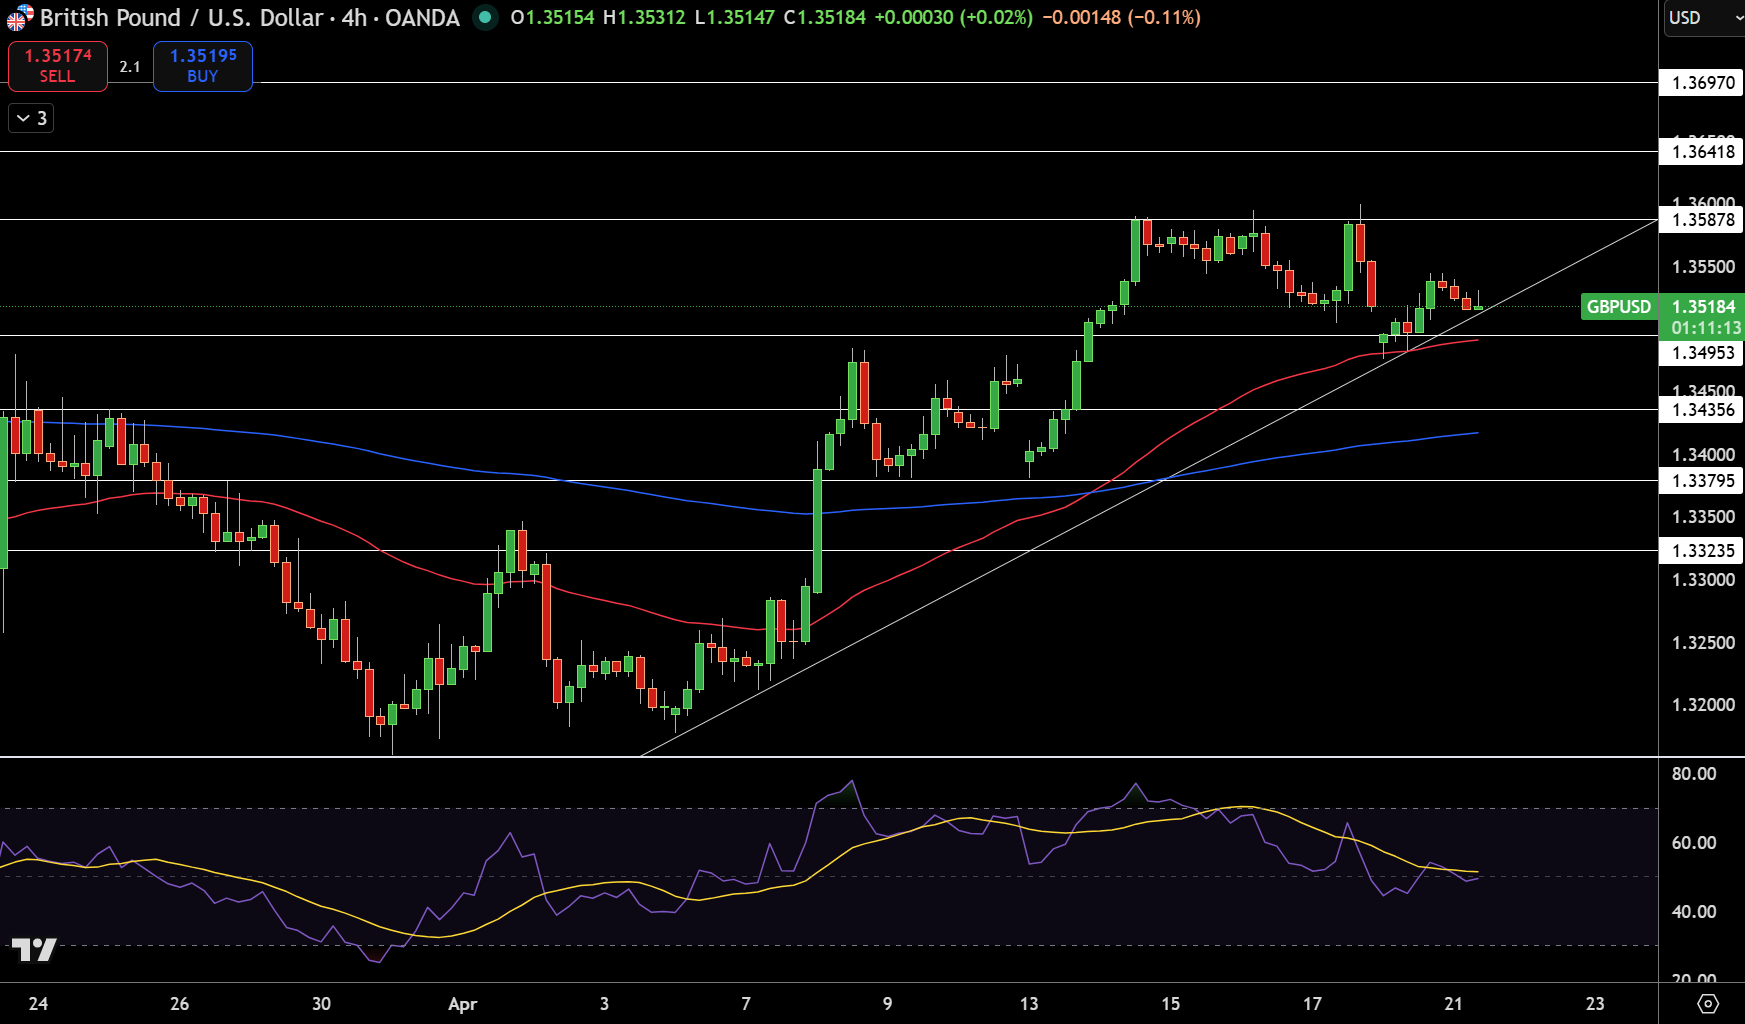Select the 1.35878 price level label

click(x=1702, y=220)
